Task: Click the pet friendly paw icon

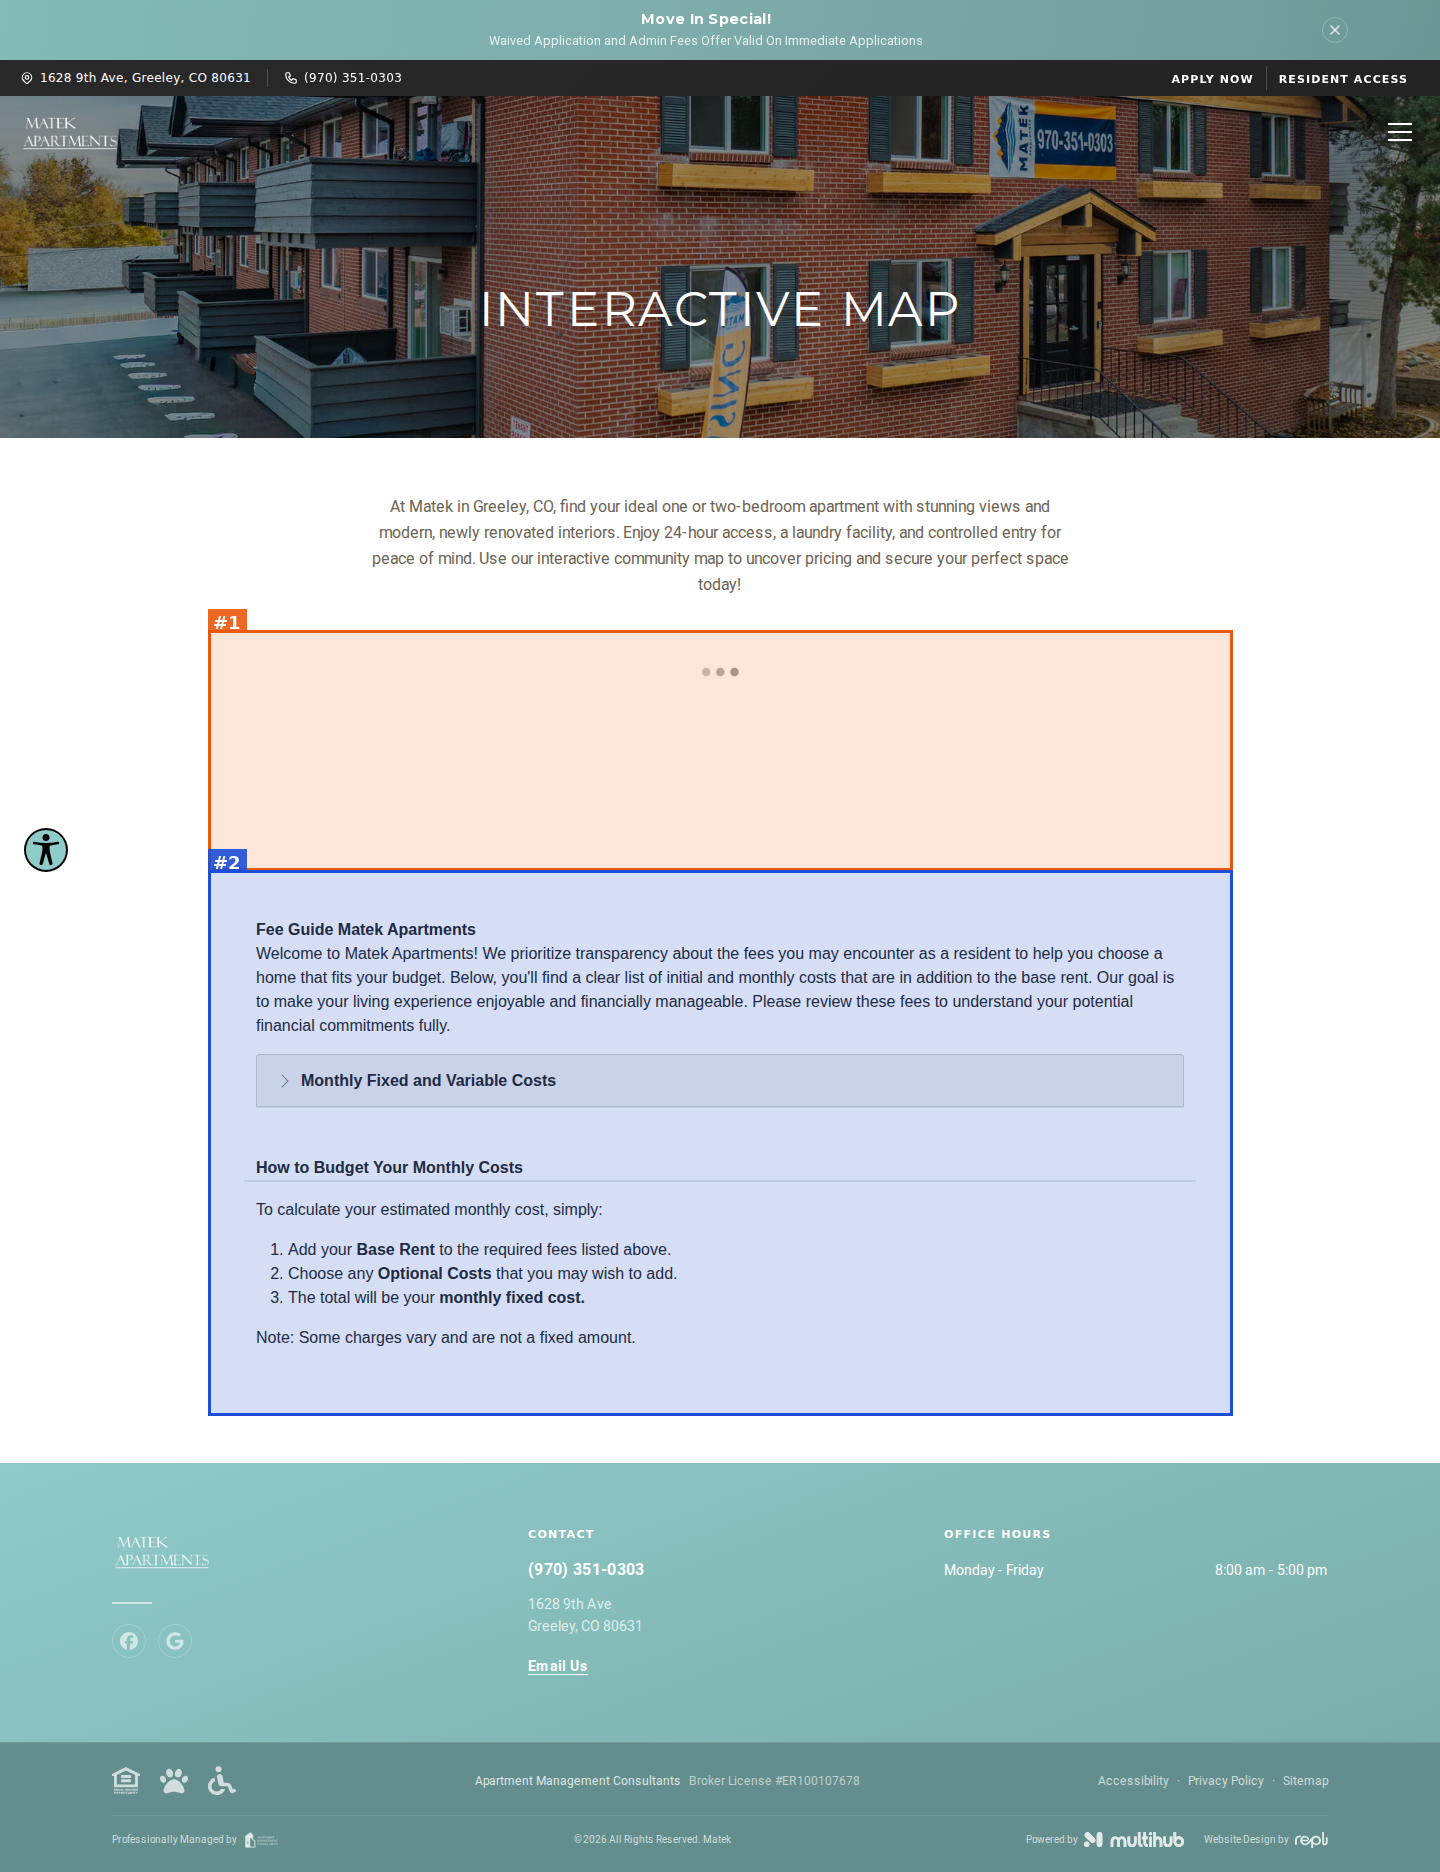Action: tap(174, 1781)
